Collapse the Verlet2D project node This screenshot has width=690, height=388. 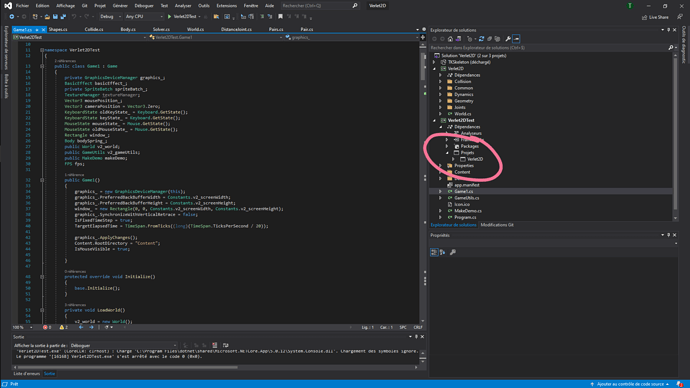(x=434, y=69)
